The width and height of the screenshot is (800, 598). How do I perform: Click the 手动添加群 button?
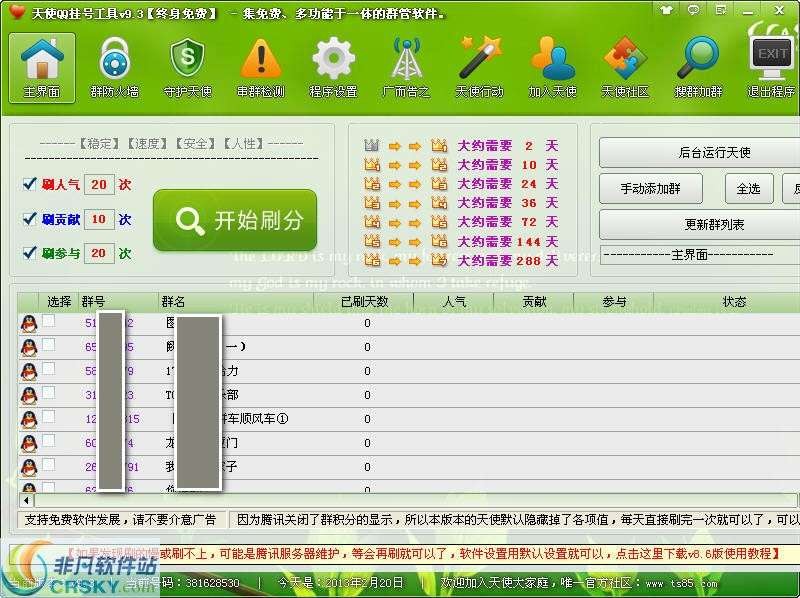pyautogui.click(x=651, y=189)
